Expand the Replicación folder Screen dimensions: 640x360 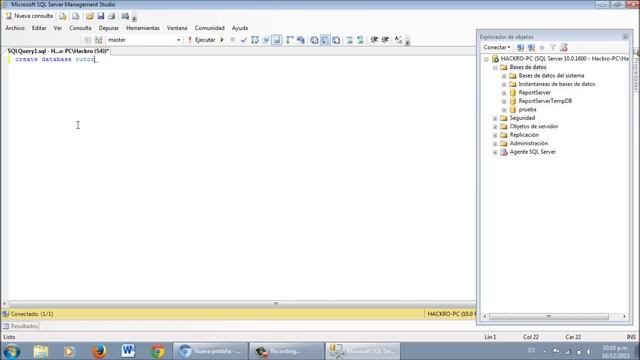point(495,135)
